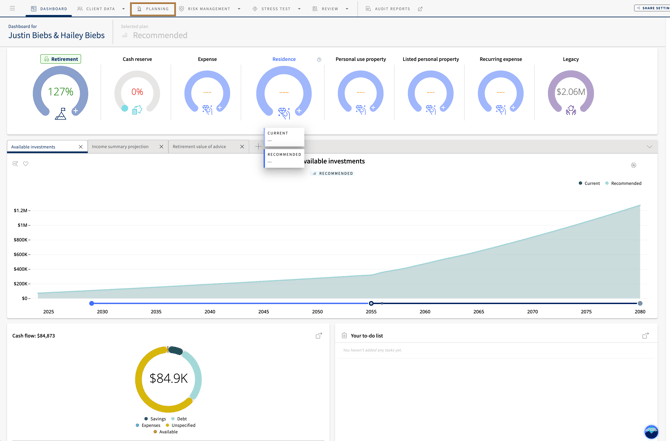Open the hamburger menu icon
This screenshot has height=441, width=670.
12,9
